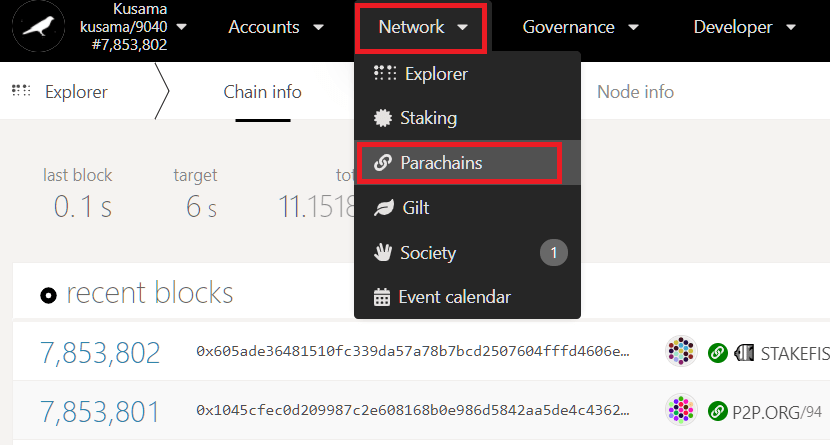Select Event calendar from Network menu
Image resolution: width=830 pixels, height=445 pixels.
pos(454,297)
